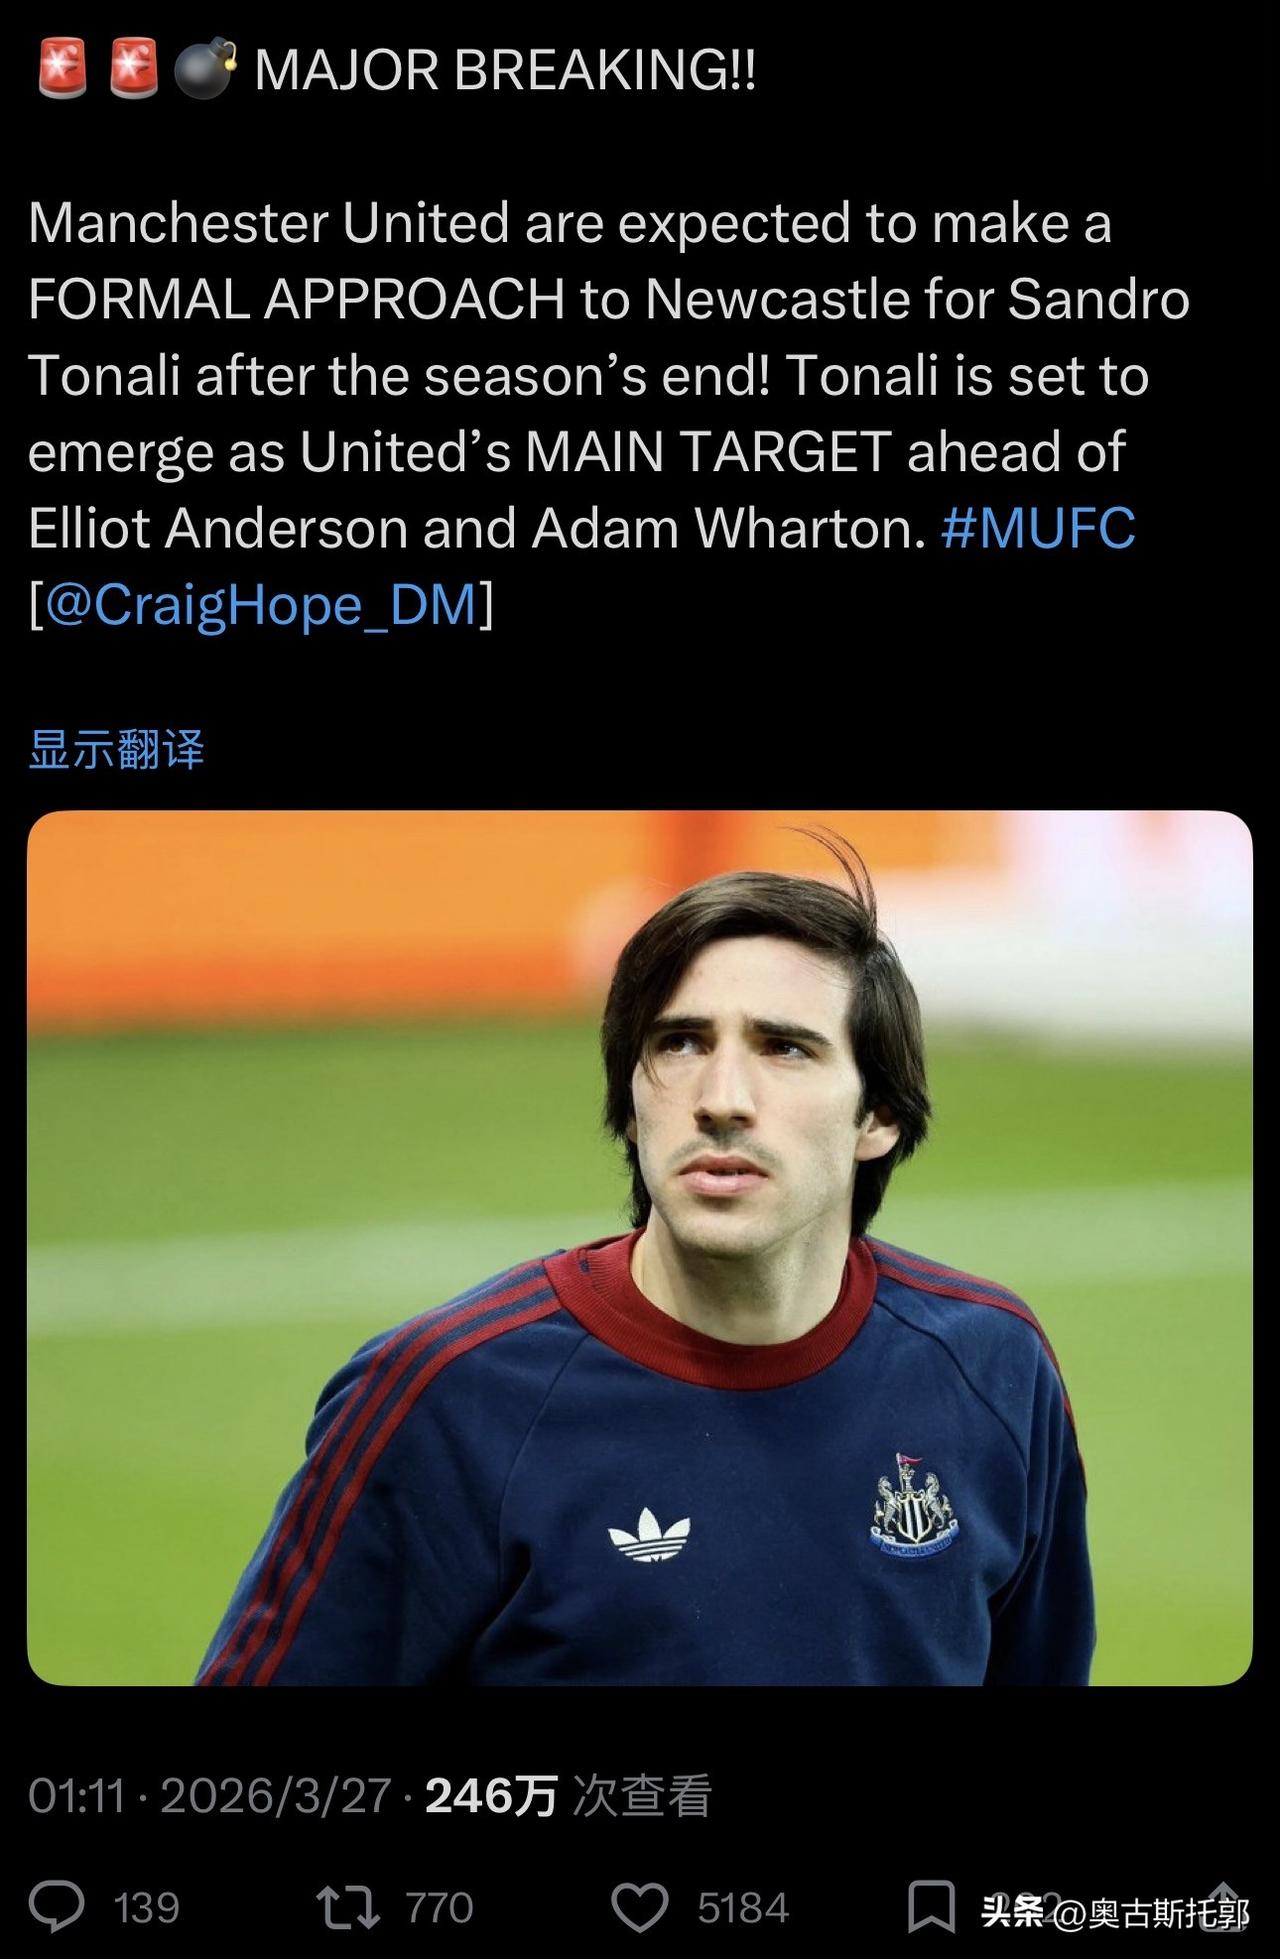The image size is (1280, 1959).
Task: Click the 头条@奥古斯托郭 watermark
Action: [x=1115, y=1912]
